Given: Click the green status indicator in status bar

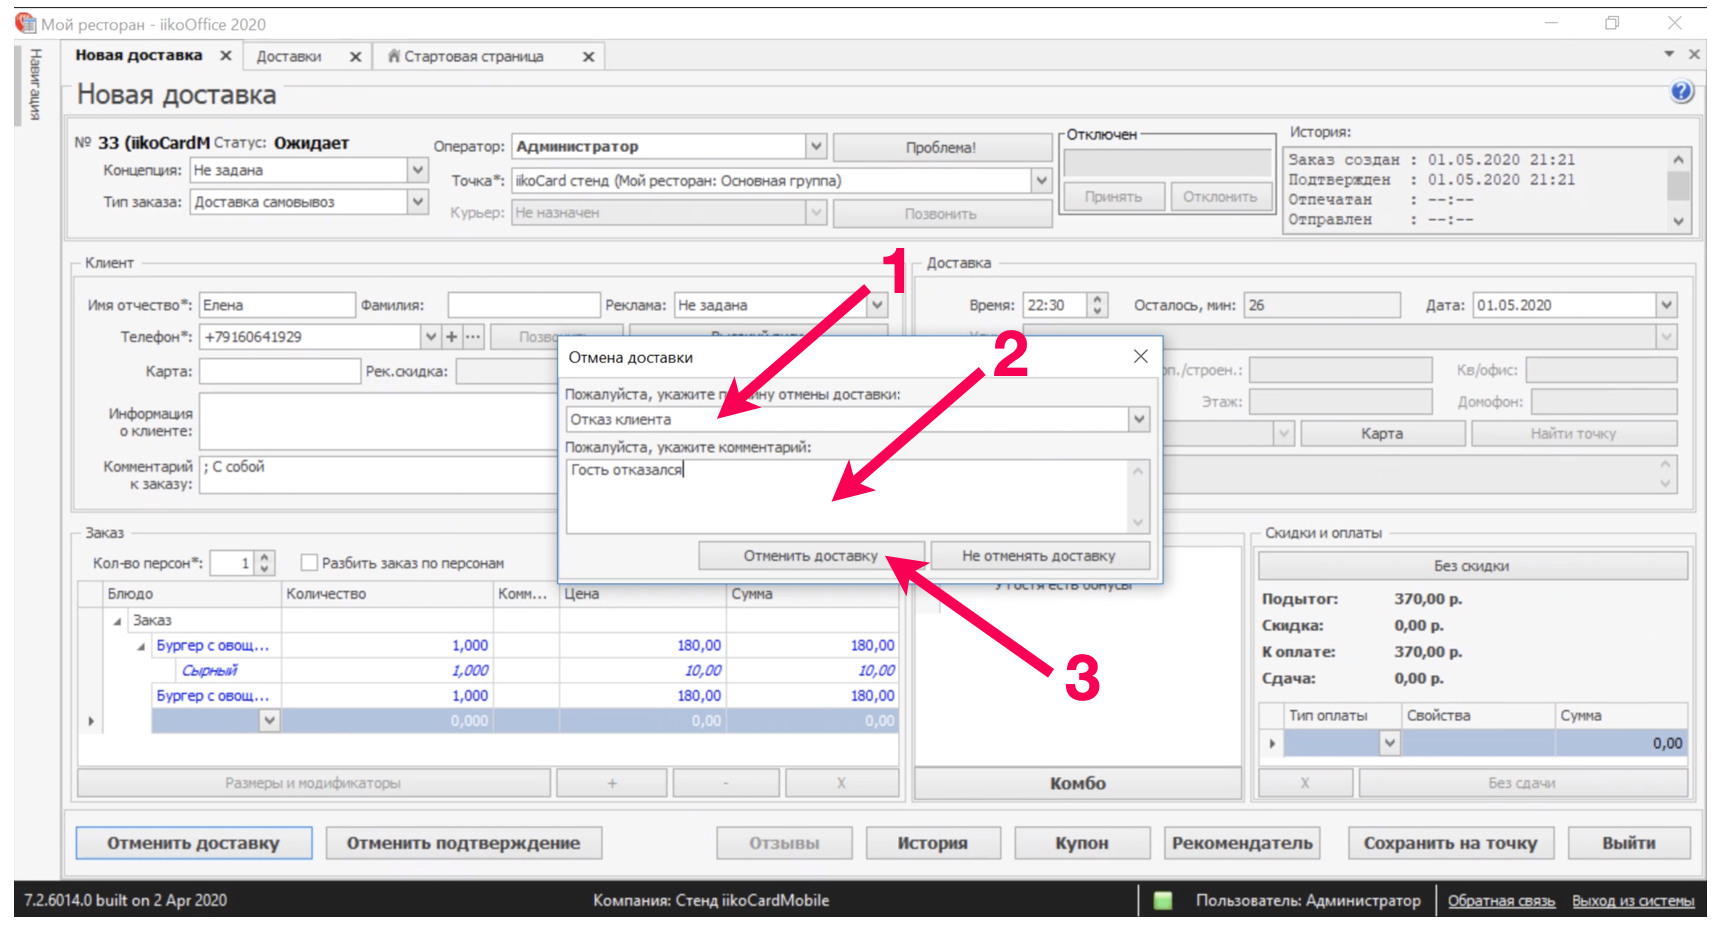Looking at the screenshot, I should pos(1163,900).
